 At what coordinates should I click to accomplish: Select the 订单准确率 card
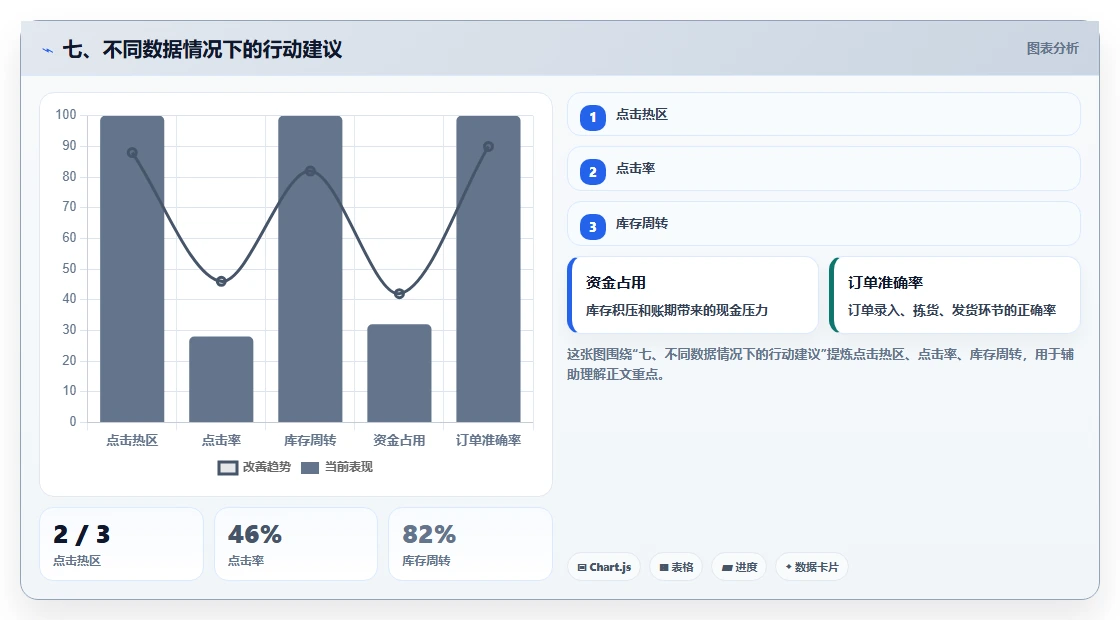954,295
